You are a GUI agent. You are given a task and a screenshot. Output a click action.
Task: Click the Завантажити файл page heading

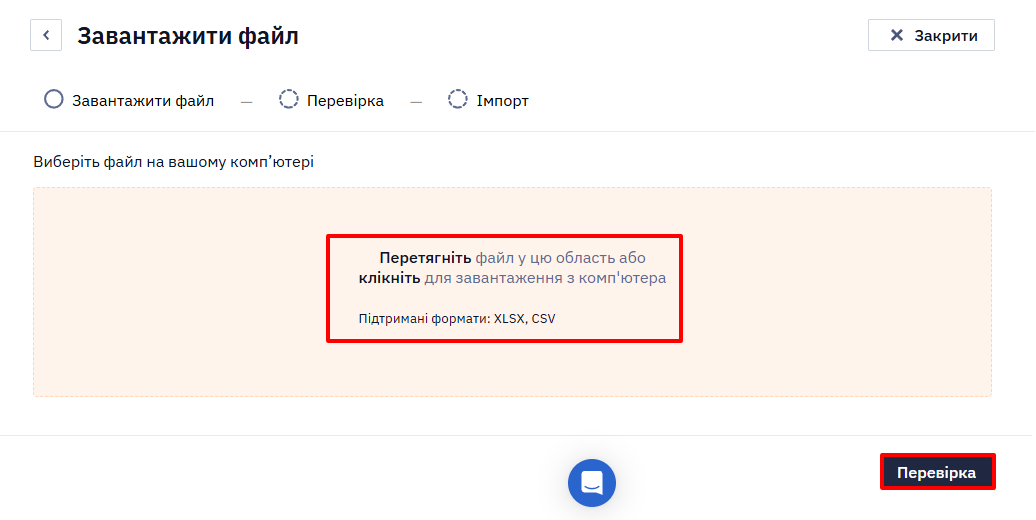(x=188, y=36)
